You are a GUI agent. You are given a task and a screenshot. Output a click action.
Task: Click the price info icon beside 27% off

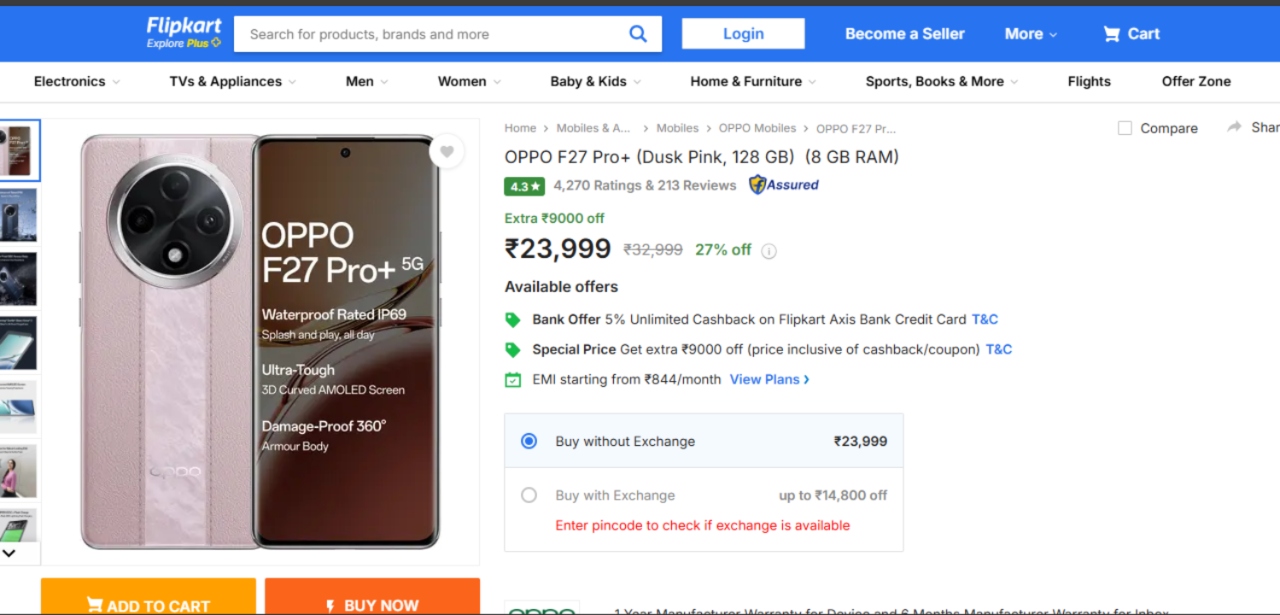(x=769, y=251)
